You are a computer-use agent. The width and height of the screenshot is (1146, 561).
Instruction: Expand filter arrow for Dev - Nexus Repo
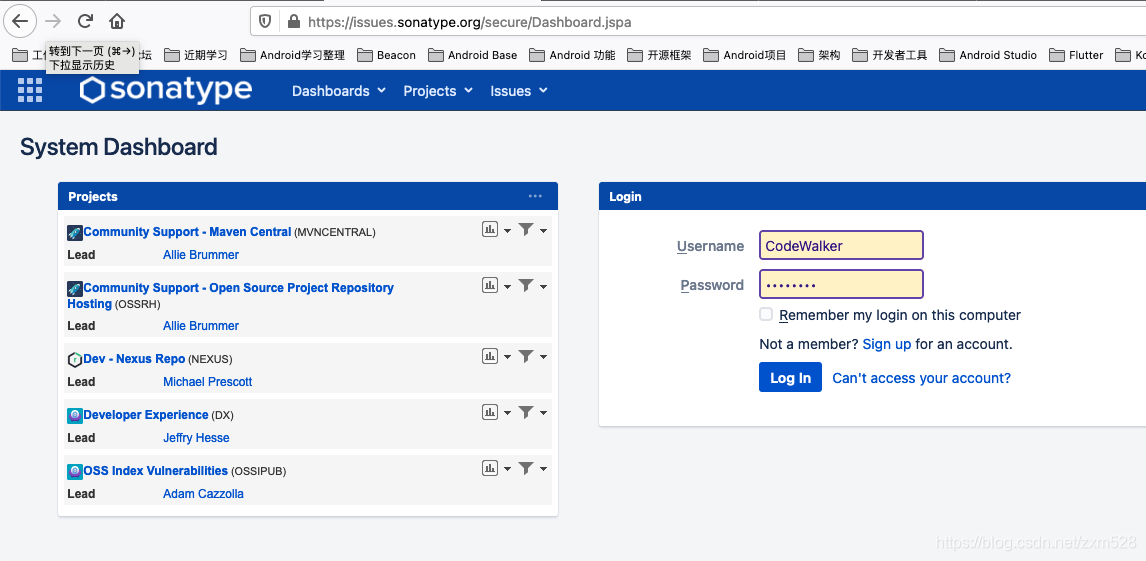(x=543, y=358)
